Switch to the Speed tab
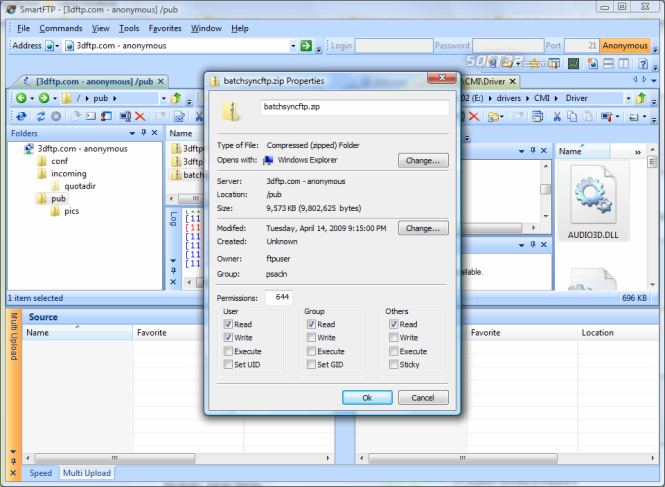Image resolution: width=665 pixels, height=487 pixels. pyautogui.click(x=41, y=473)
